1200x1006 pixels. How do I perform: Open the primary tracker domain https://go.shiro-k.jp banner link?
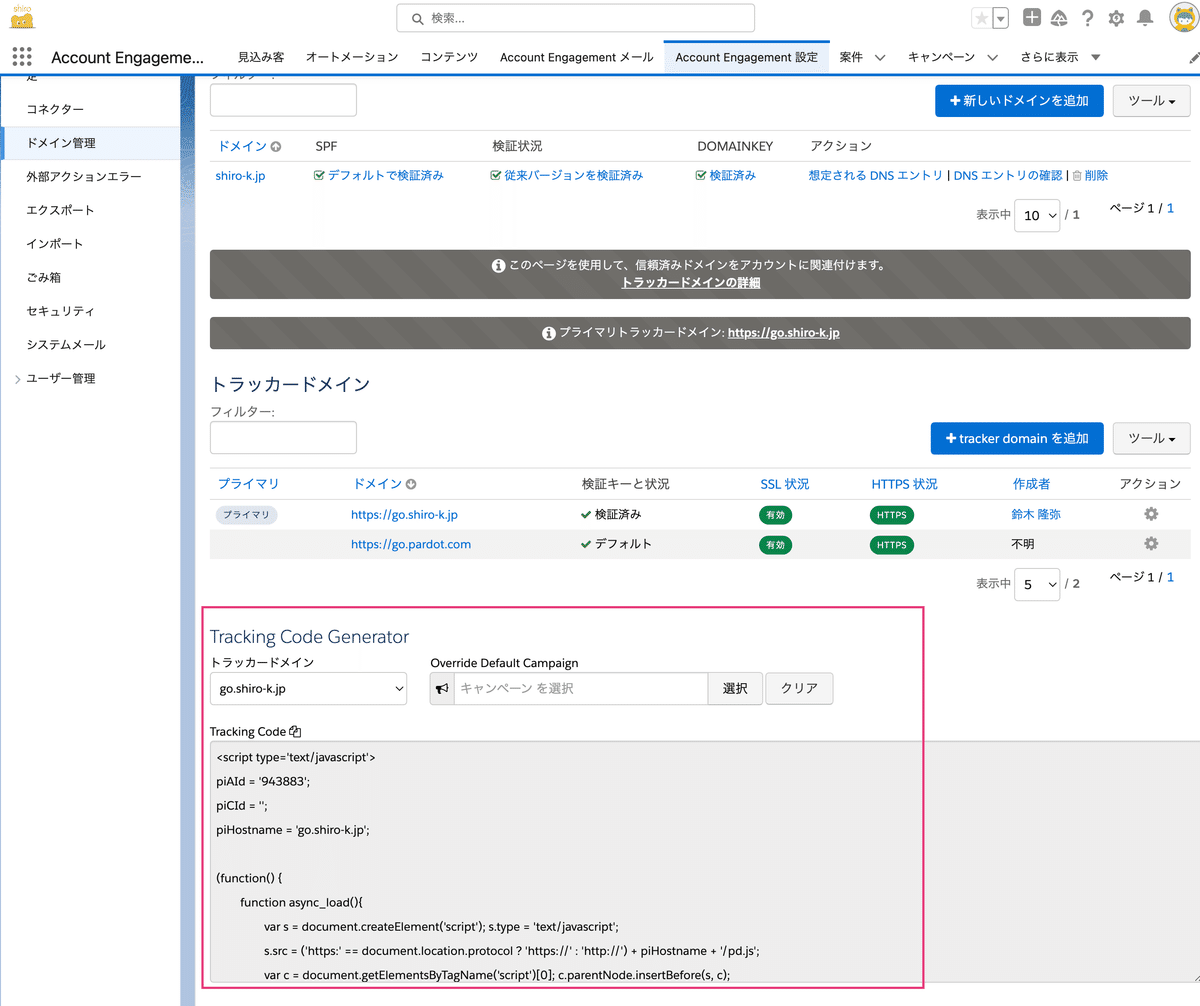[x=784, y=333]
